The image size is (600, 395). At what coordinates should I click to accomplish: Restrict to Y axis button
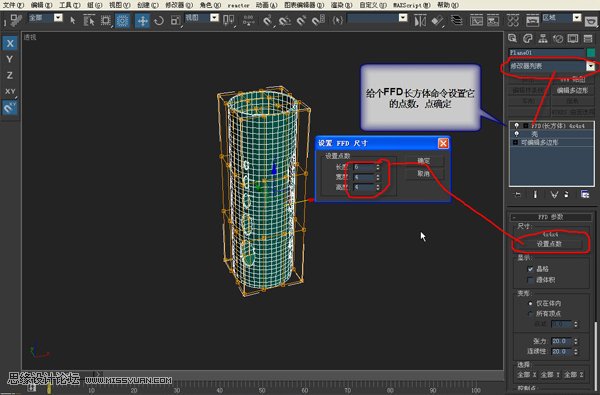coord(10,59)
